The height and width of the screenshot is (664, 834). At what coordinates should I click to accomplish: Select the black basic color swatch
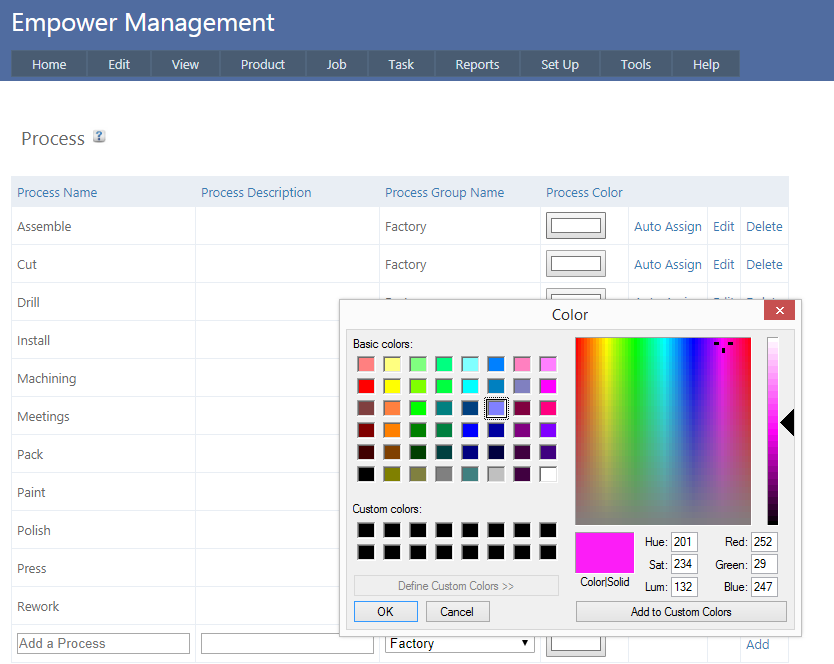366,474
